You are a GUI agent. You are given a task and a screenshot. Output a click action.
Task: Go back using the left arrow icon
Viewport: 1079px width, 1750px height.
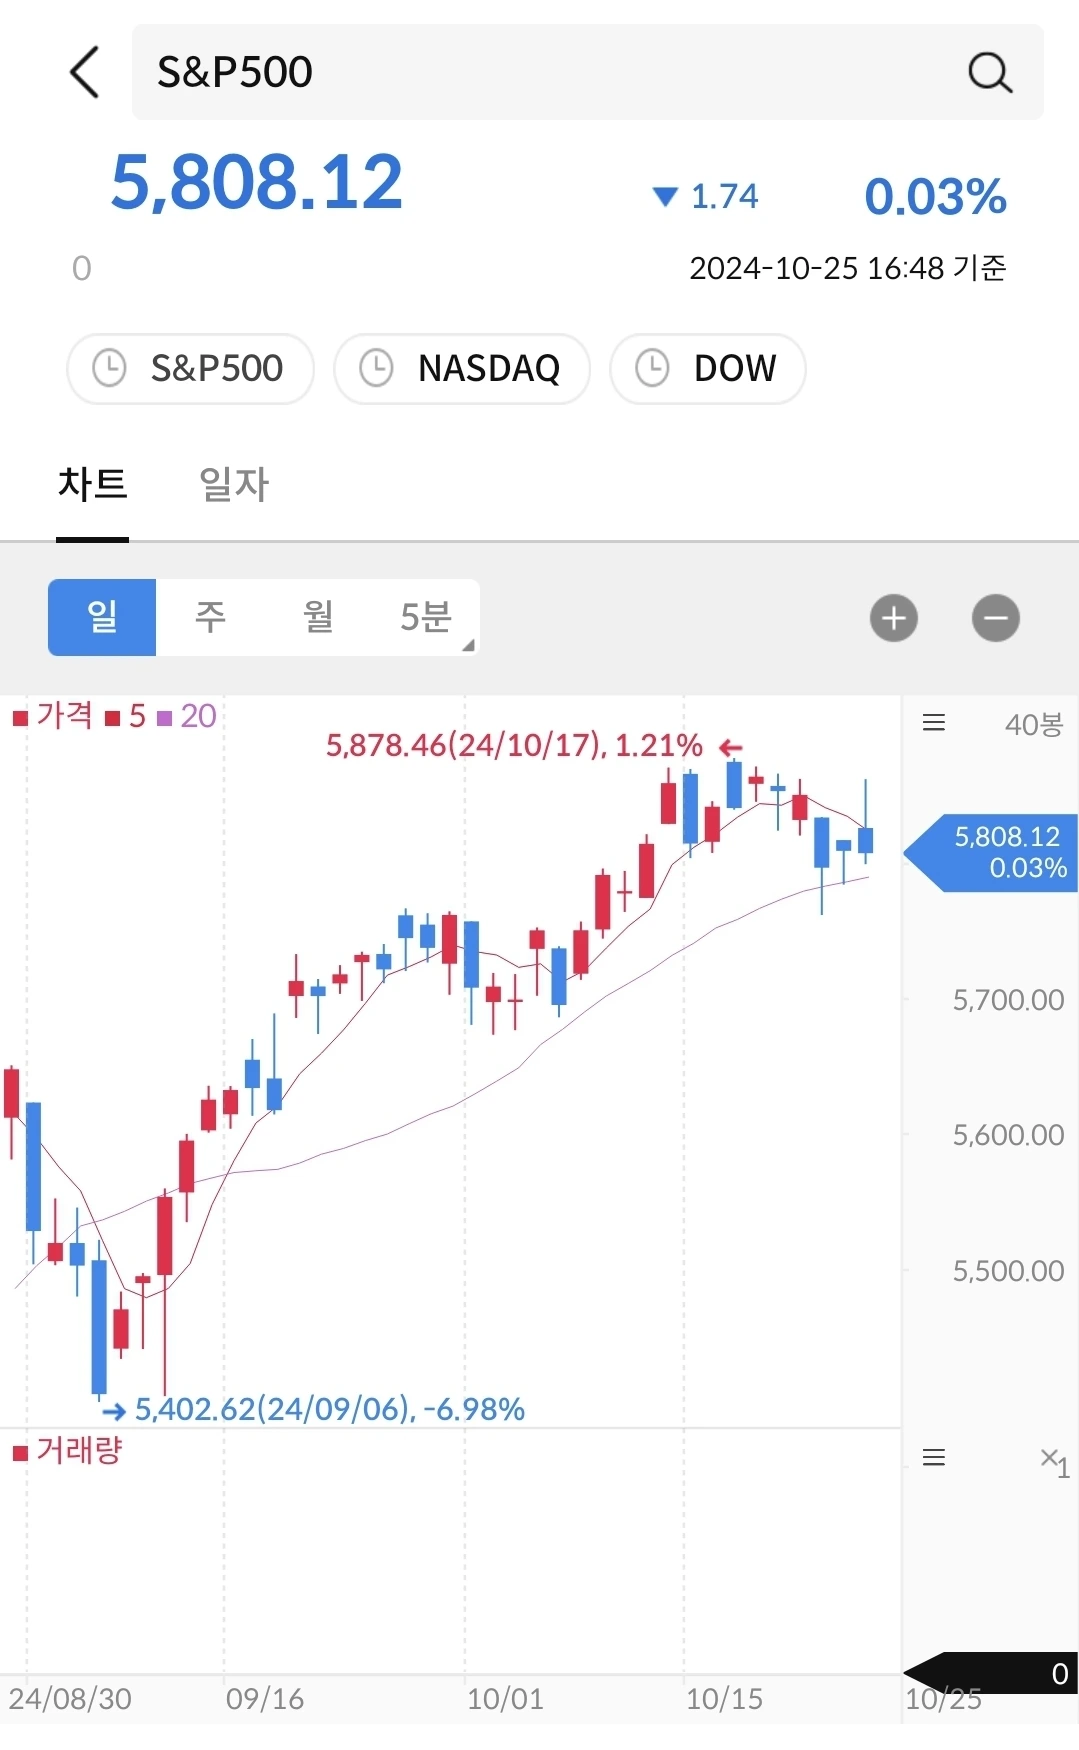[x=85, y=72]
